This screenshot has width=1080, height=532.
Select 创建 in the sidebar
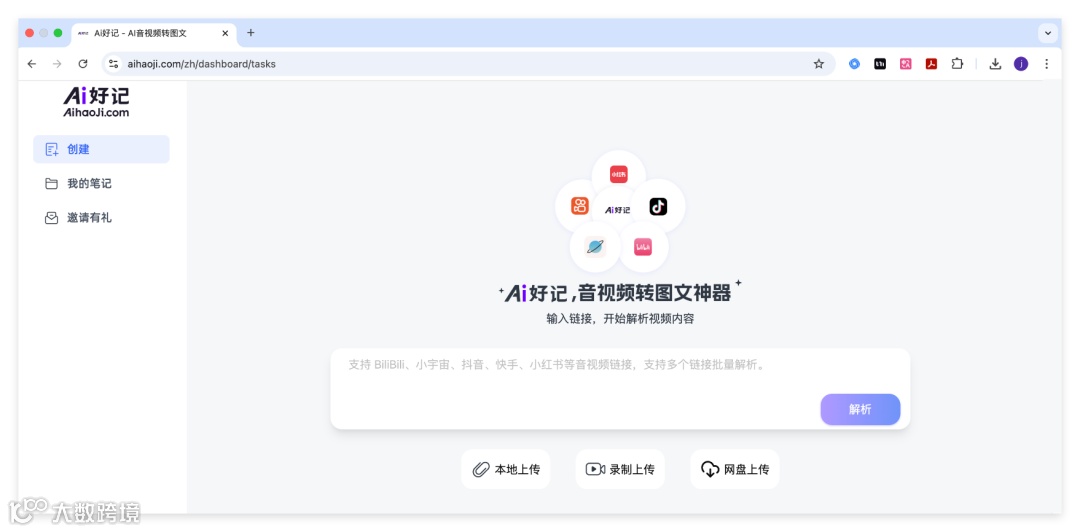point(101,149)
